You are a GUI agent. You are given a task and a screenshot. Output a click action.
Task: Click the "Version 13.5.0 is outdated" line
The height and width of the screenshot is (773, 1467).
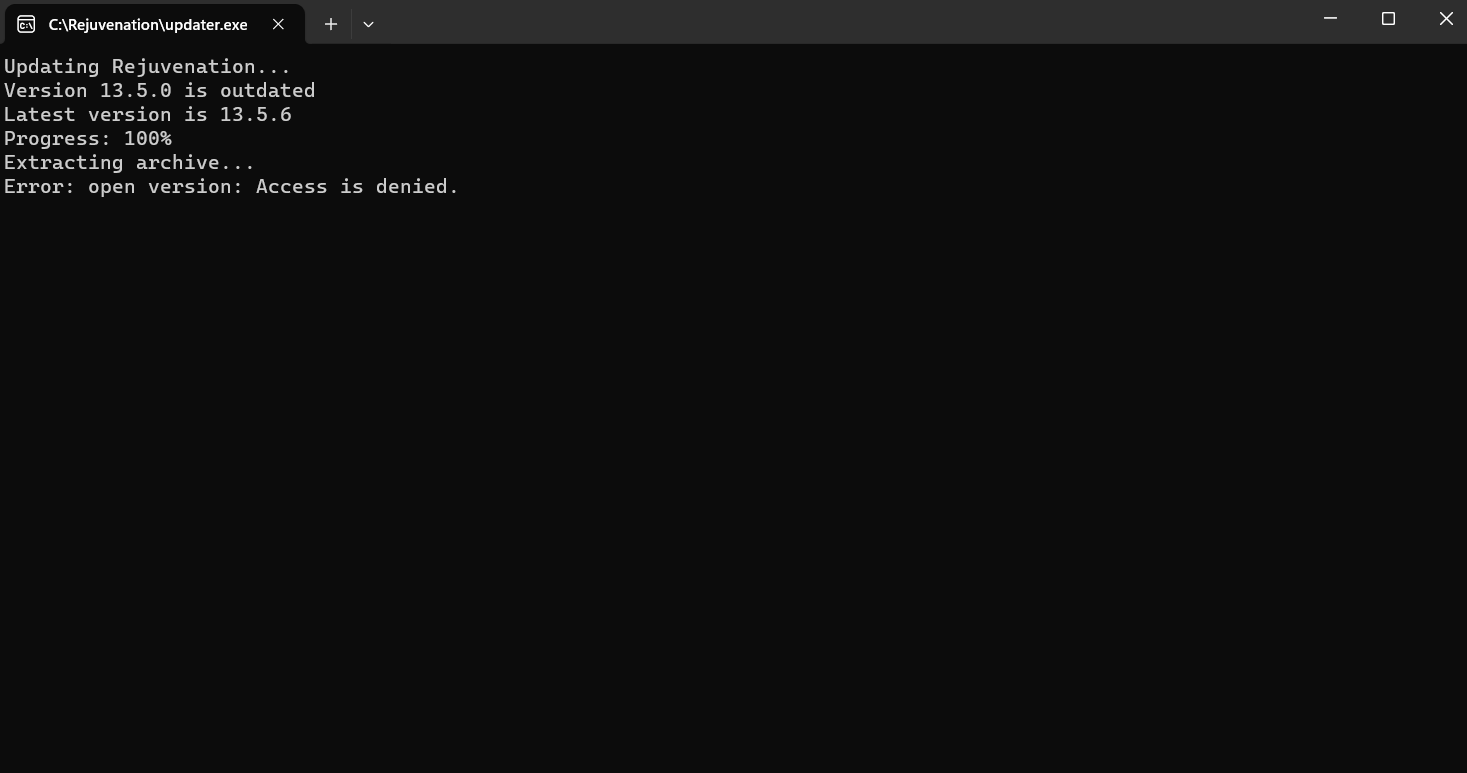(159, 91)
